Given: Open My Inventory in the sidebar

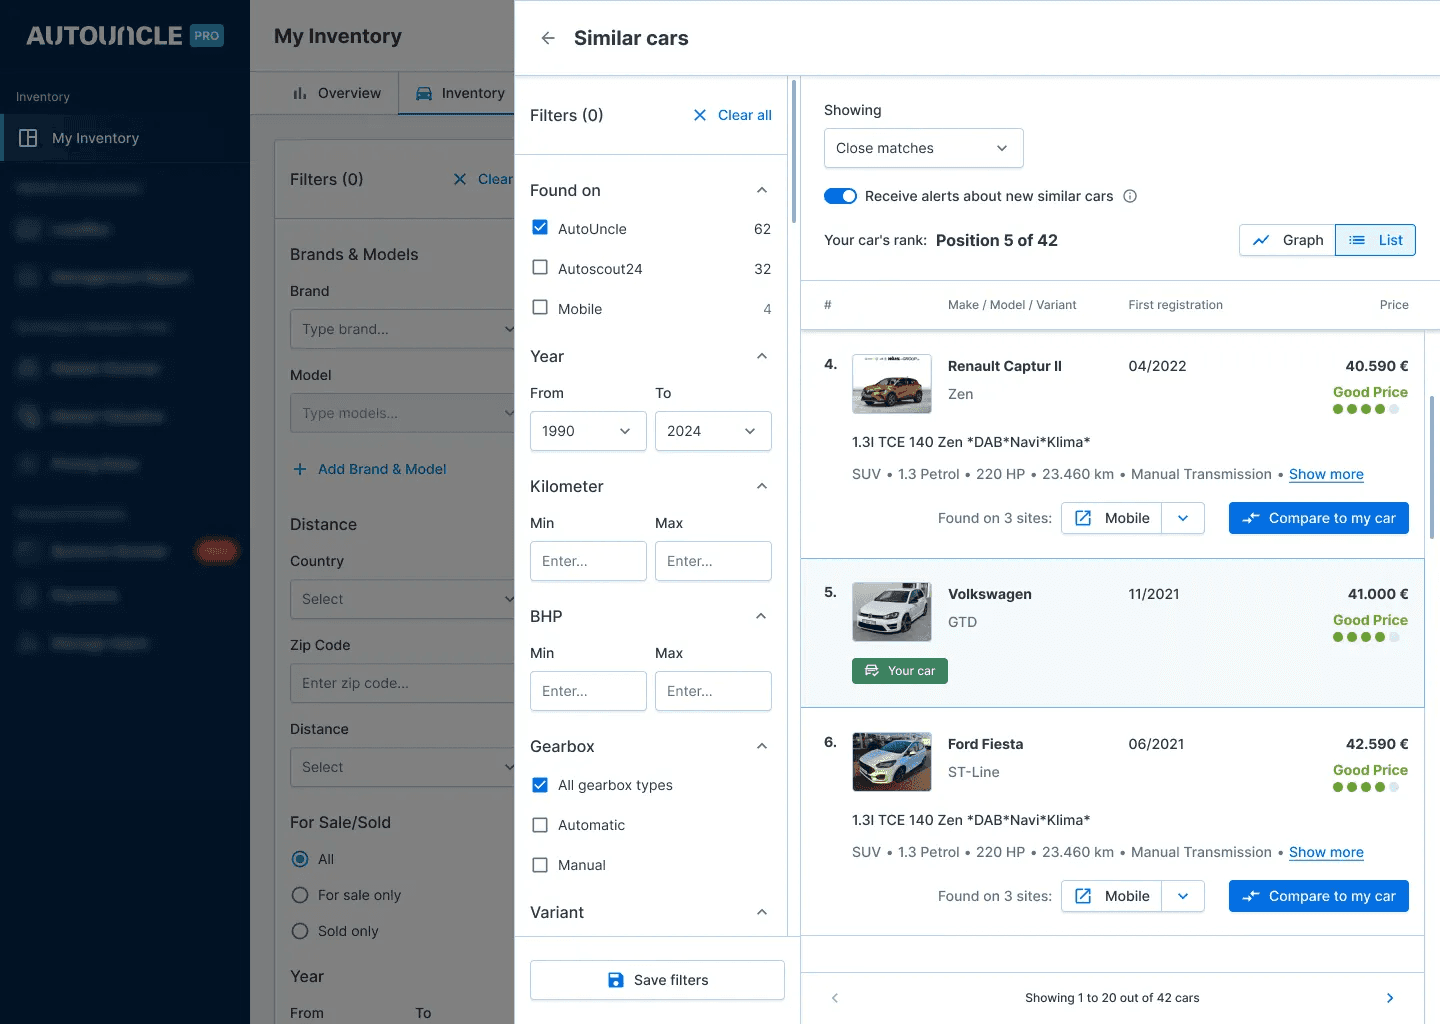Looking at the screenshot, I should tap(125, 138).
